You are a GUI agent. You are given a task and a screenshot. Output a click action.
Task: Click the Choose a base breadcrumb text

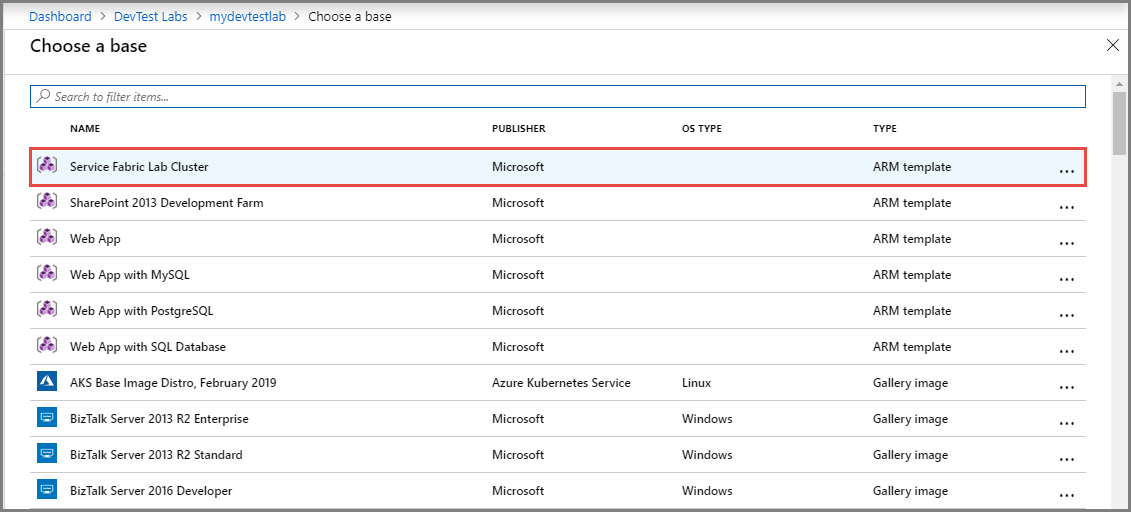pyautogui.click(x=350, y=16)
